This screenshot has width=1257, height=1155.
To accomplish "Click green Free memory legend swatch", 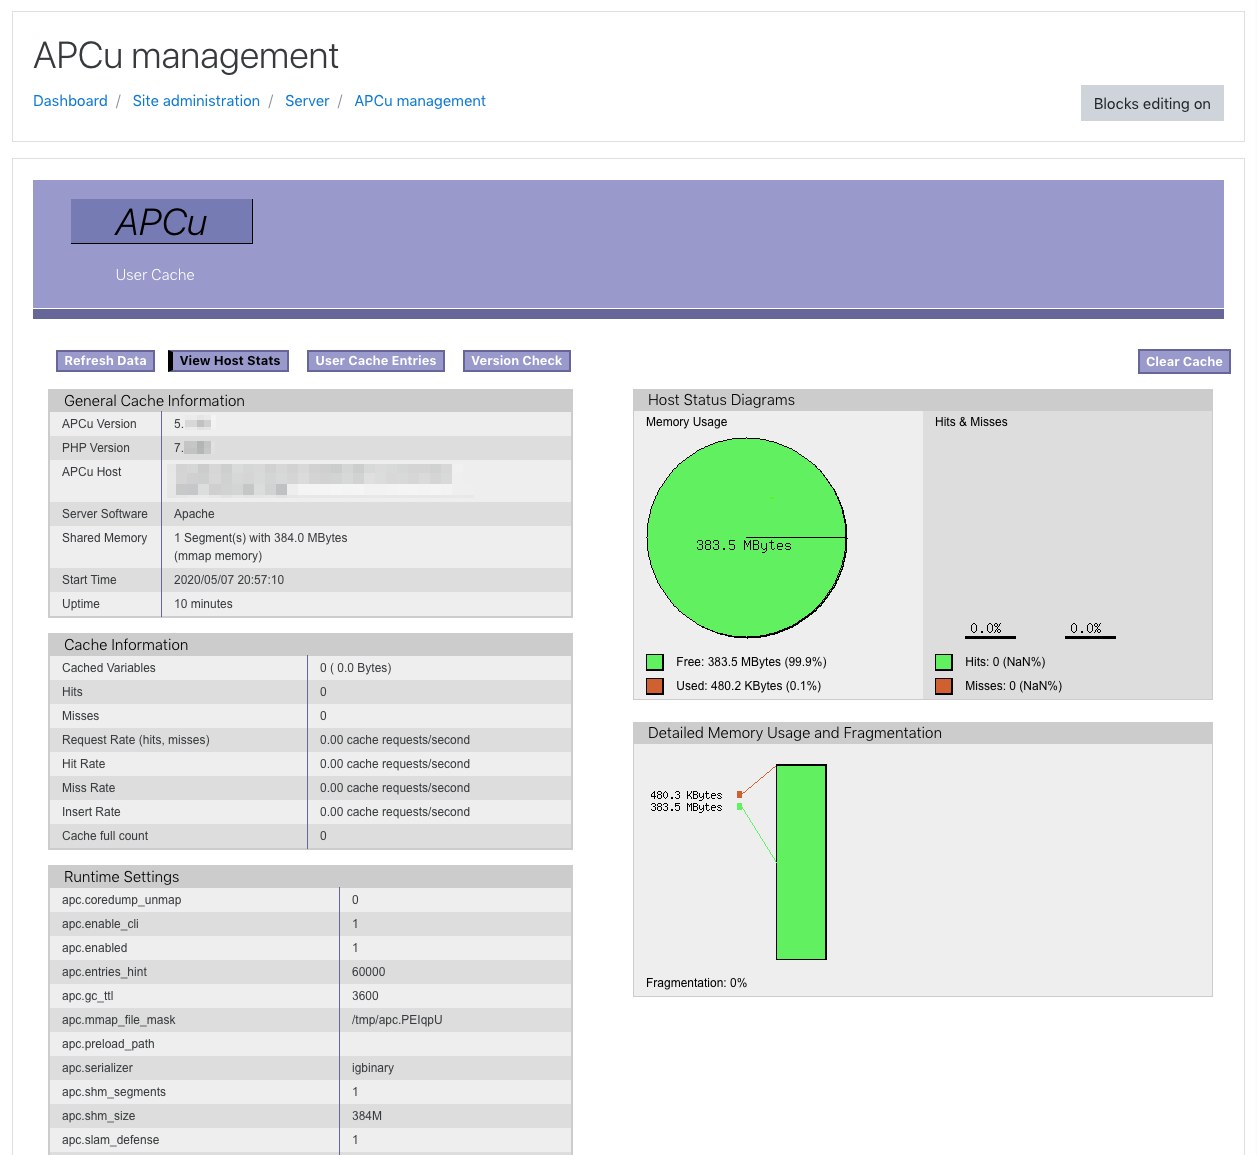I will click(655, 662).
